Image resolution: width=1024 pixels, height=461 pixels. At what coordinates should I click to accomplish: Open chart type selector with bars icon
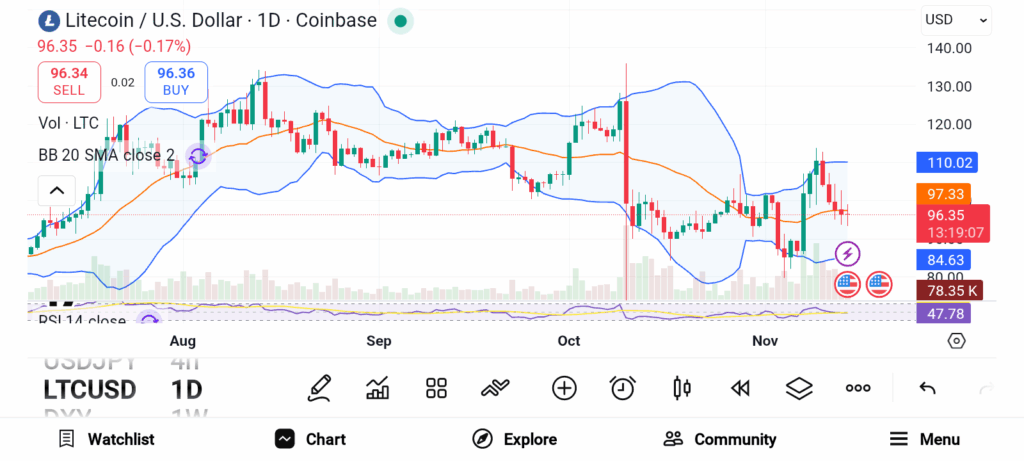click(x=378, y=388)
